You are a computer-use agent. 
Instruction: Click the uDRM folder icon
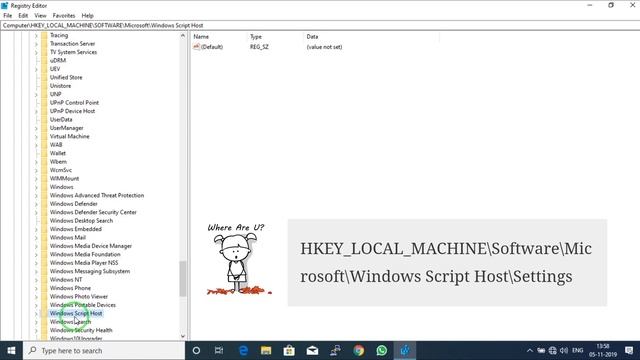[x=44, y=60]
